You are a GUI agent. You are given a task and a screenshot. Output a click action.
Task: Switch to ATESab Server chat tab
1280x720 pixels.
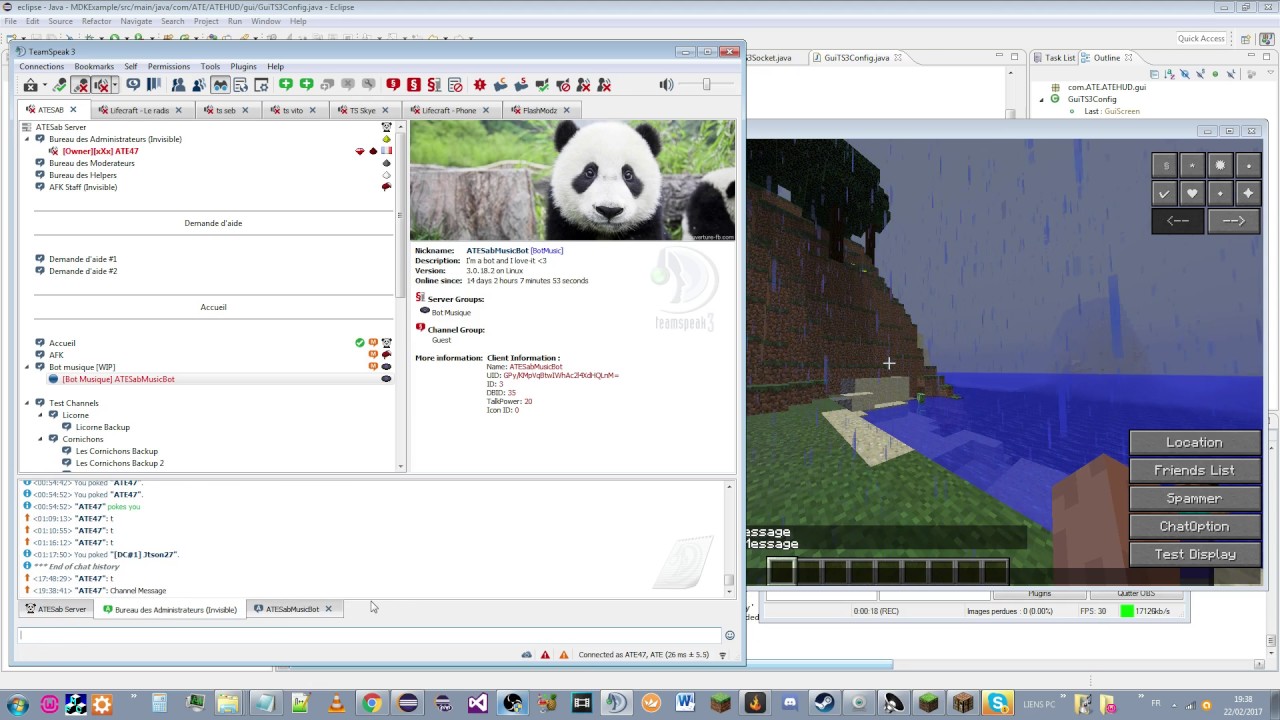point(56,609)
